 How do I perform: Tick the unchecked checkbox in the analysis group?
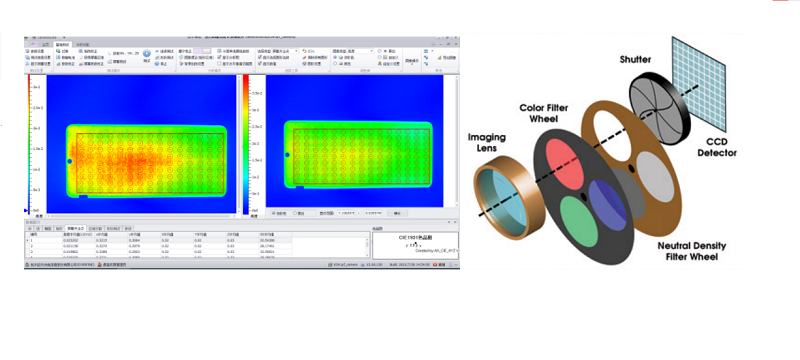(x=219, y=64)
